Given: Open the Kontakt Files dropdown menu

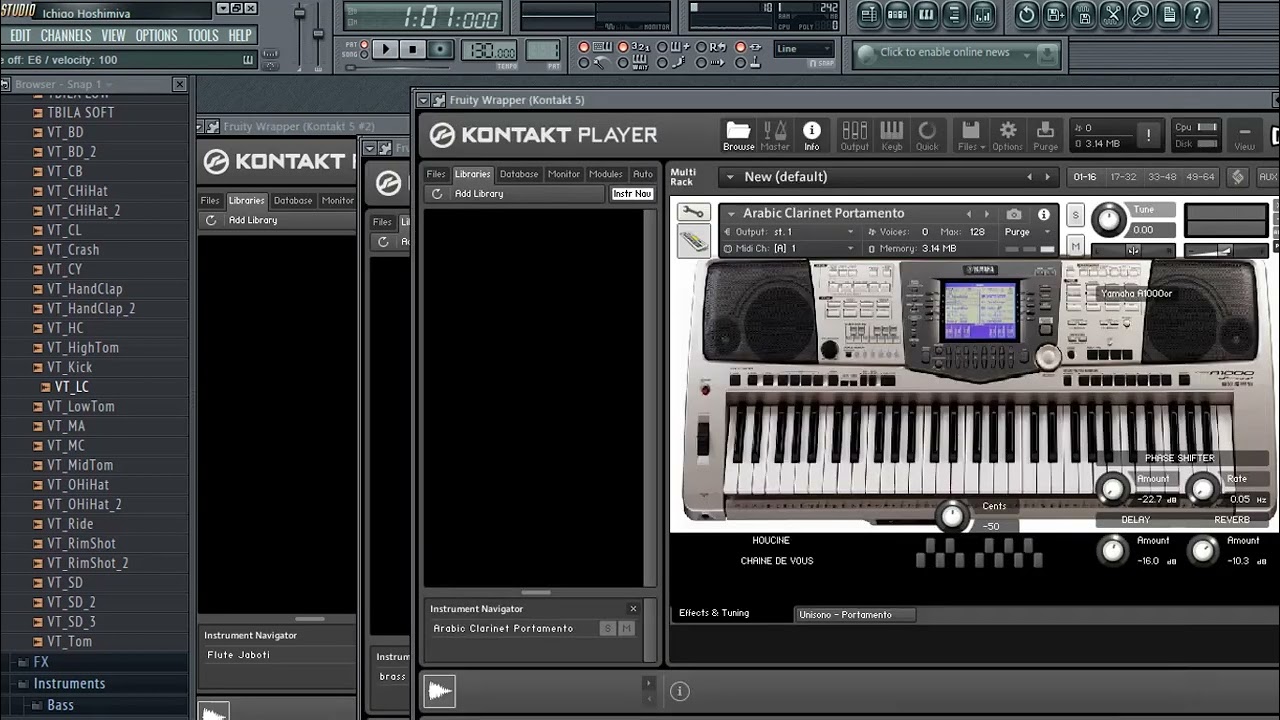Looking at the screenshot, I should coord(970,135).
